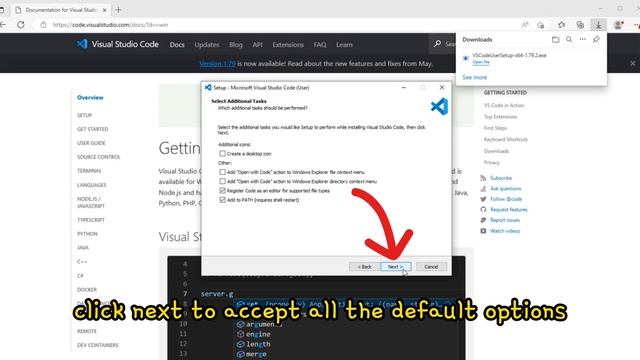The image size is (640, 360).
Task: Click the browser profile avatar icon
Action: click(618, 25)
